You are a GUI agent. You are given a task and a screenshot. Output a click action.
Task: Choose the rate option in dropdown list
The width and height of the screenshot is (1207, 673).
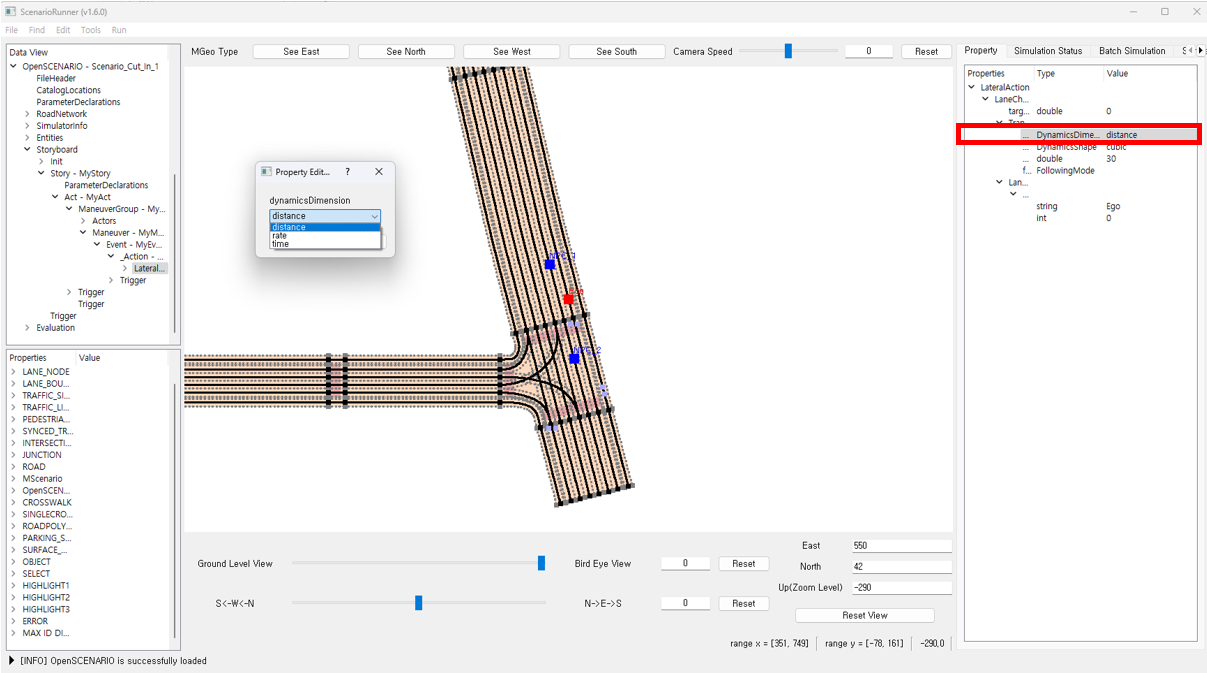click(x=280, y=236)
